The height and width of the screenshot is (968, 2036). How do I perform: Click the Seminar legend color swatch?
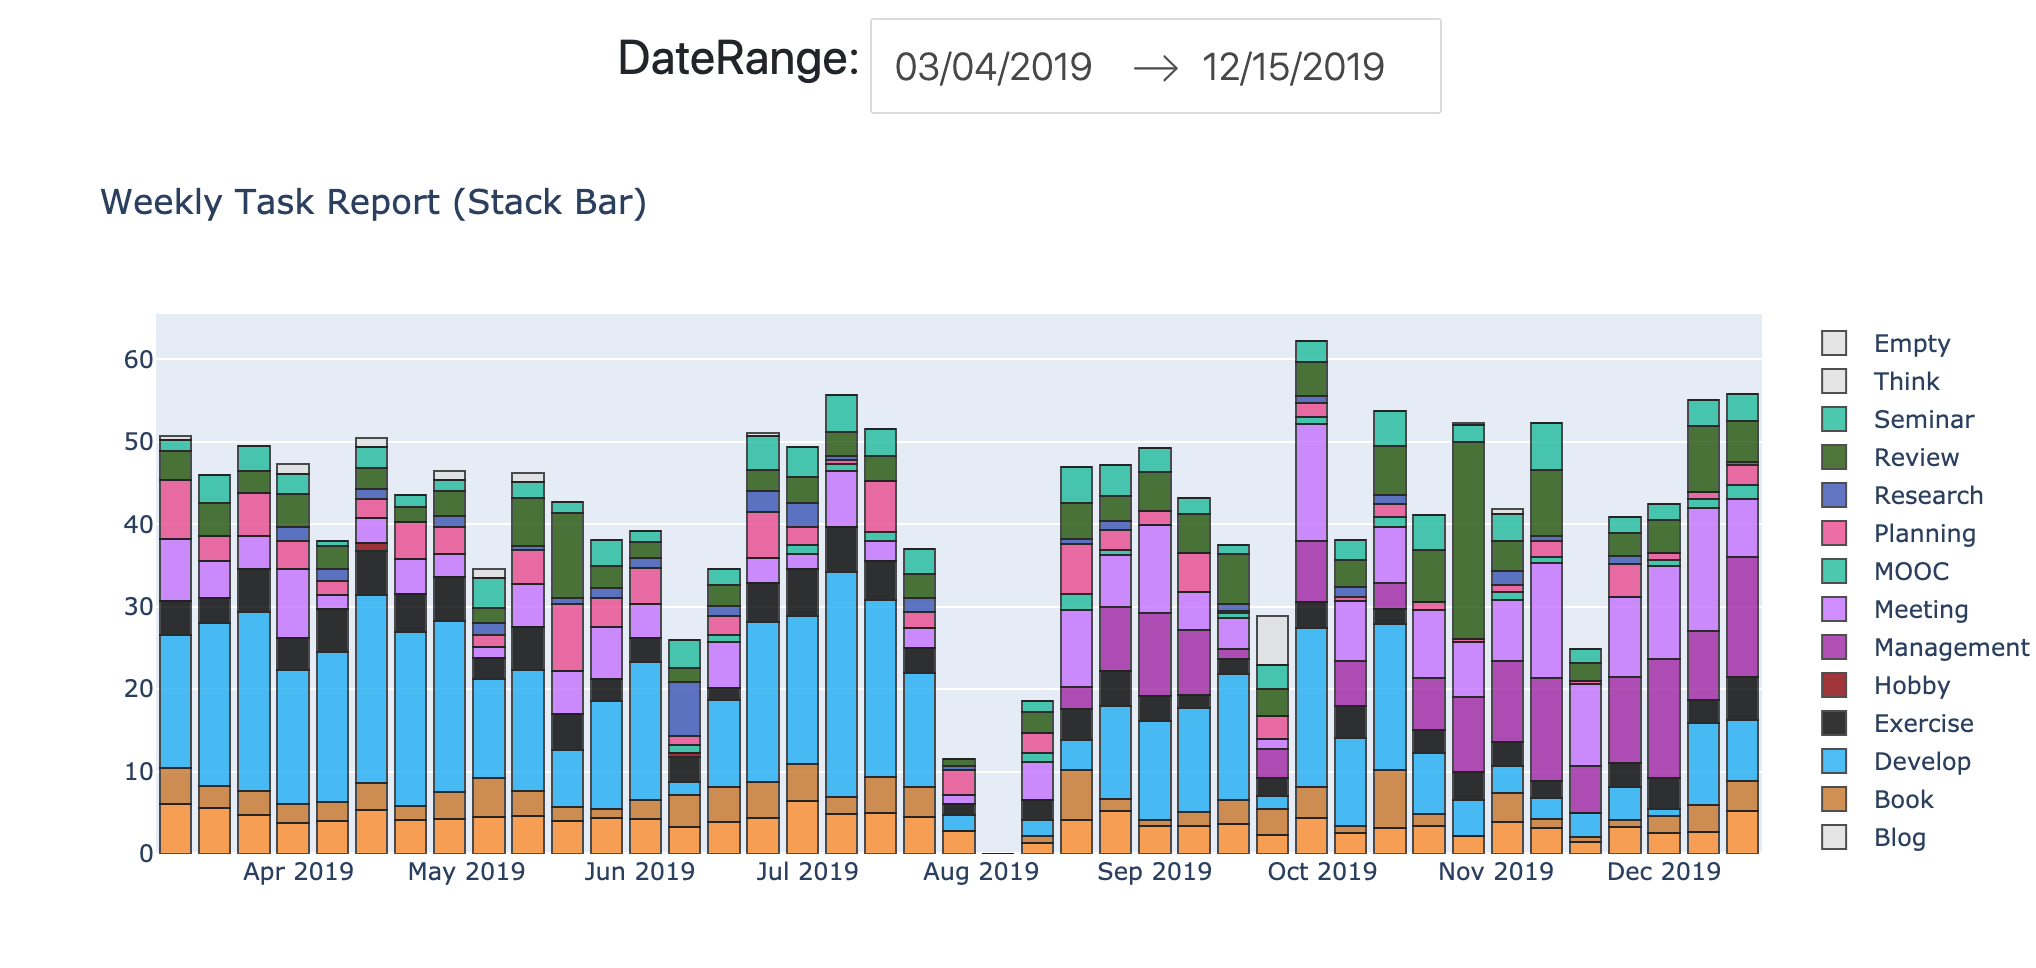coord(1834,419)
